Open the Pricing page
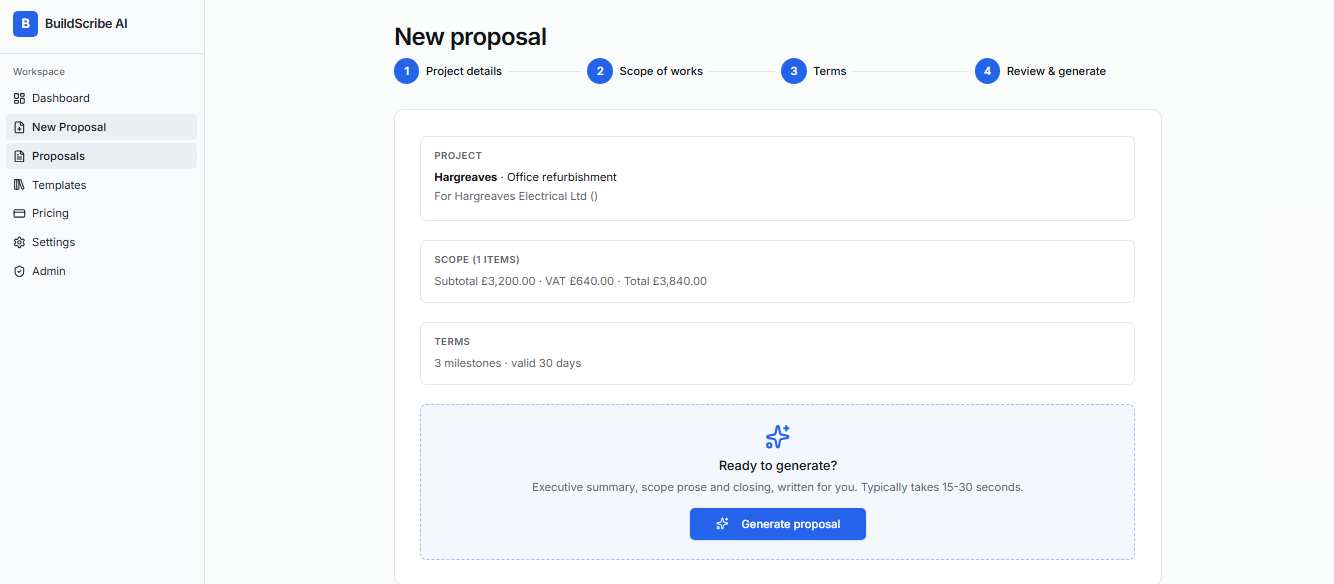 [101, 213]
